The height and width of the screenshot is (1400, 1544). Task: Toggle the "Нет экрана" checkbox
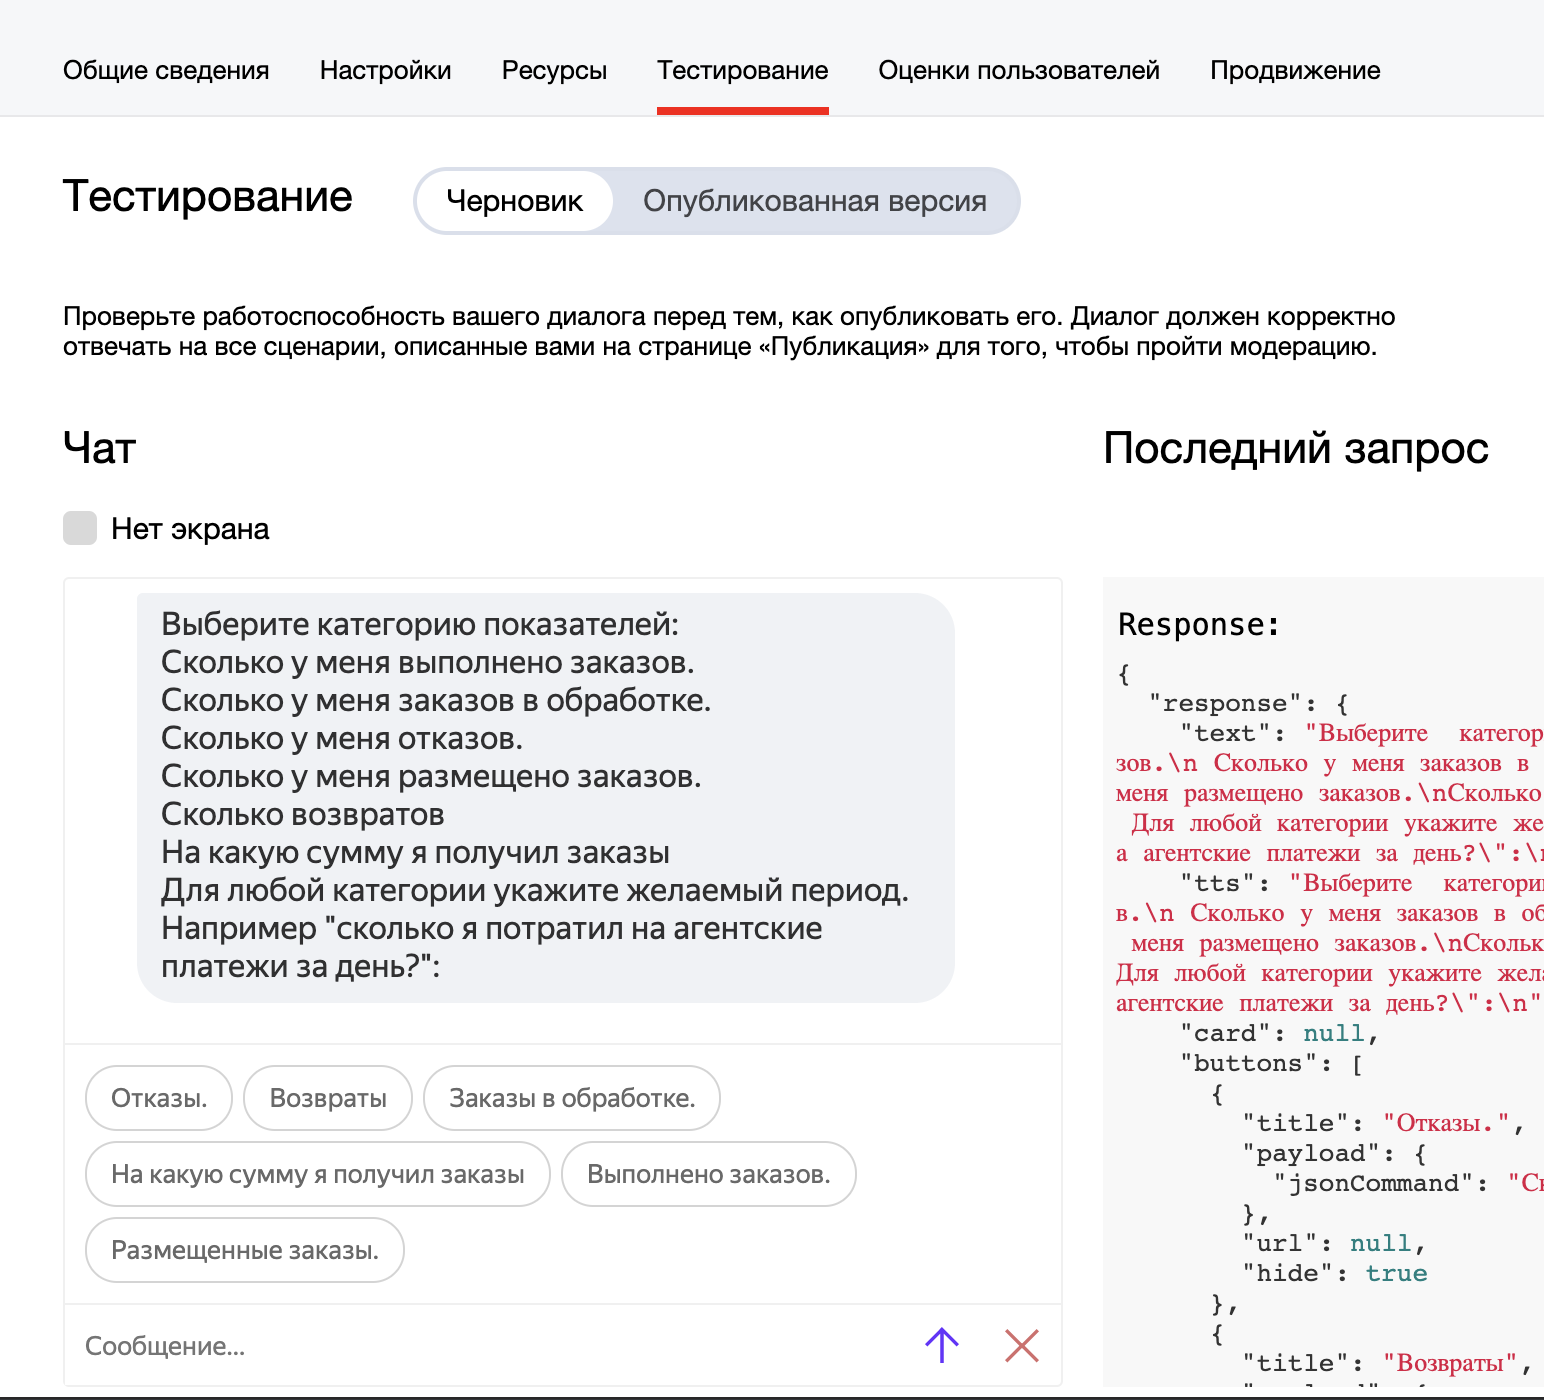[80, 528]
